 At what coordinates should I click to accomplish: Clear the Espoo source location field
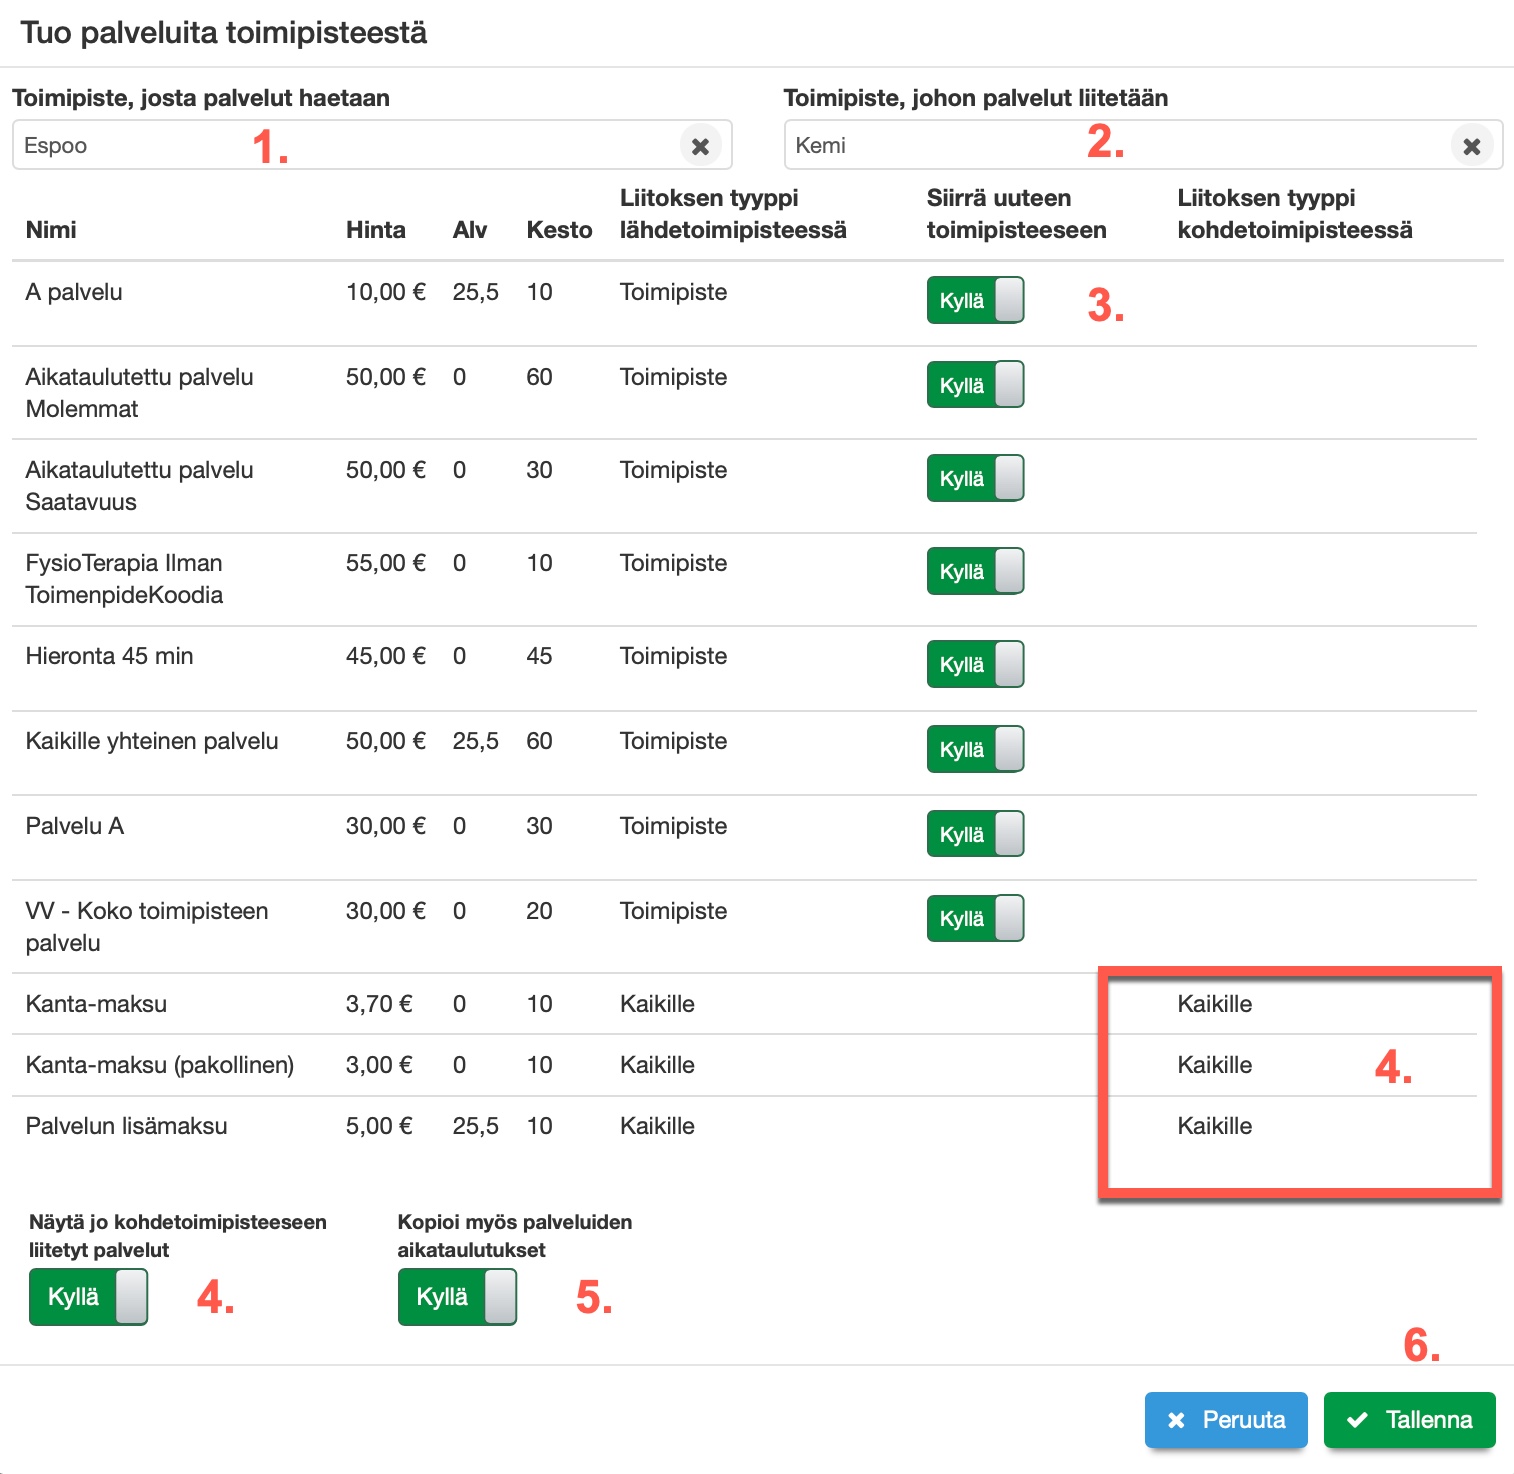click(700, 146)
